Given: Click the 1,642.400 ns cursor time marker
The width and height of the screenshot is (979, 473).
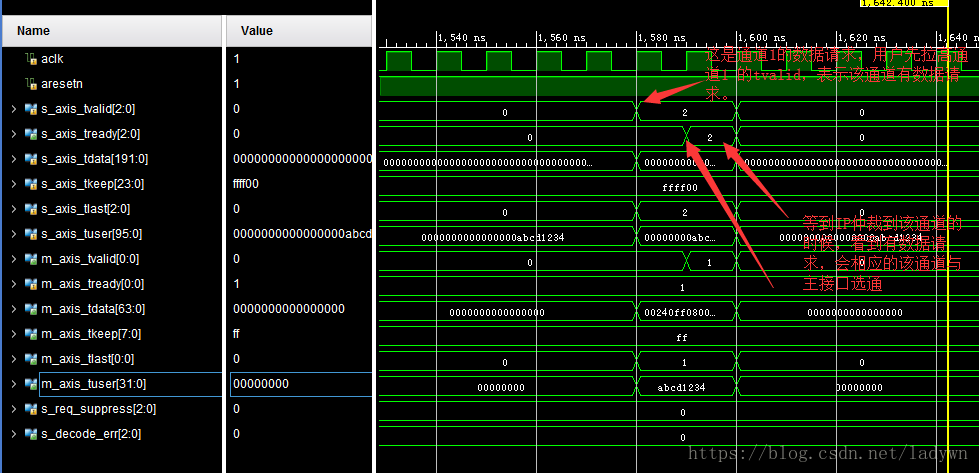Looking at the screenshot, I should click(903, 3).
